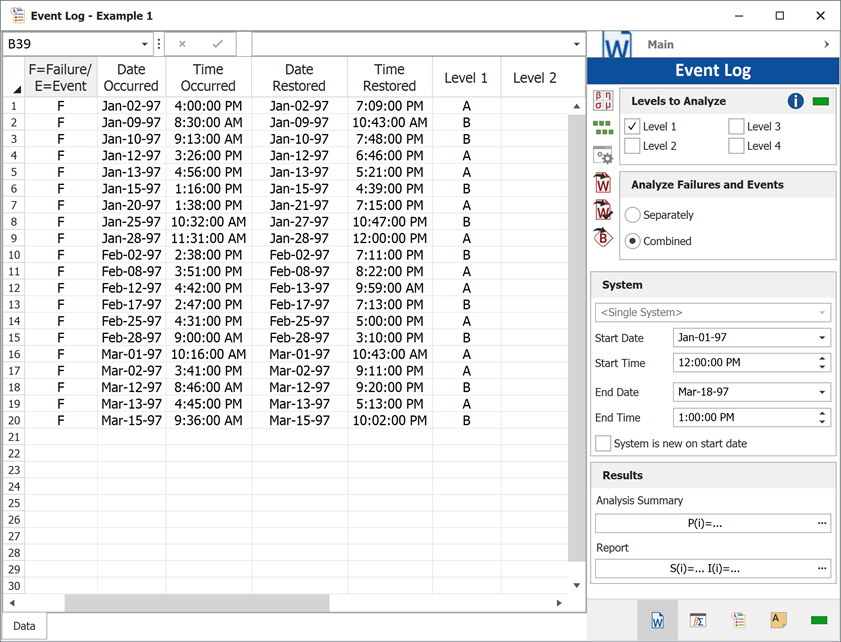Increase End Time with up arrow
The height and width of the screenshot is (642, 841).
coord(822,413)
